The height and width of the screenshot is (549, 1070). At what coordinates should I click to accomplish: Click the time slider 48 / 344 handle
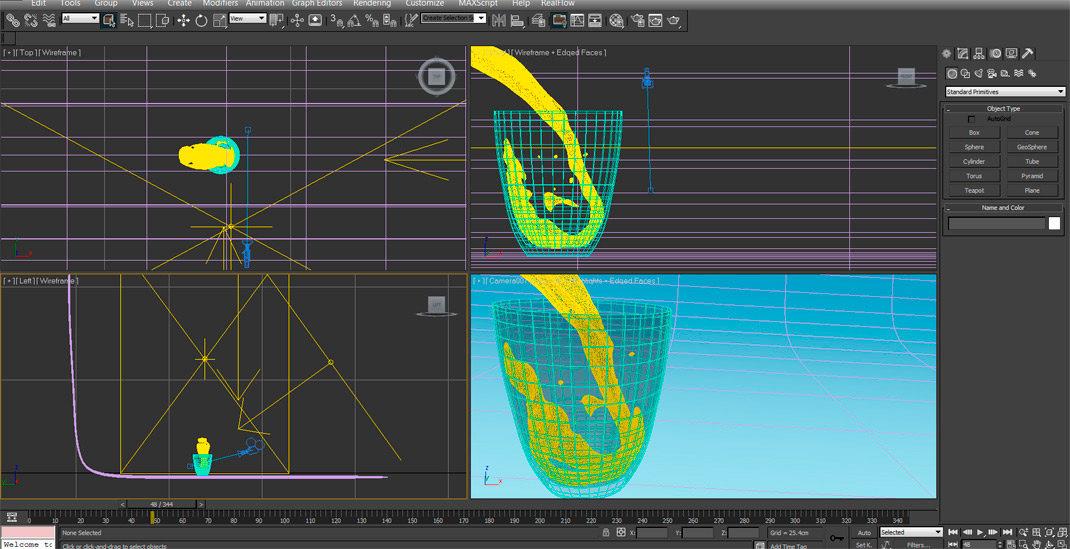click(x=162, y=504)
